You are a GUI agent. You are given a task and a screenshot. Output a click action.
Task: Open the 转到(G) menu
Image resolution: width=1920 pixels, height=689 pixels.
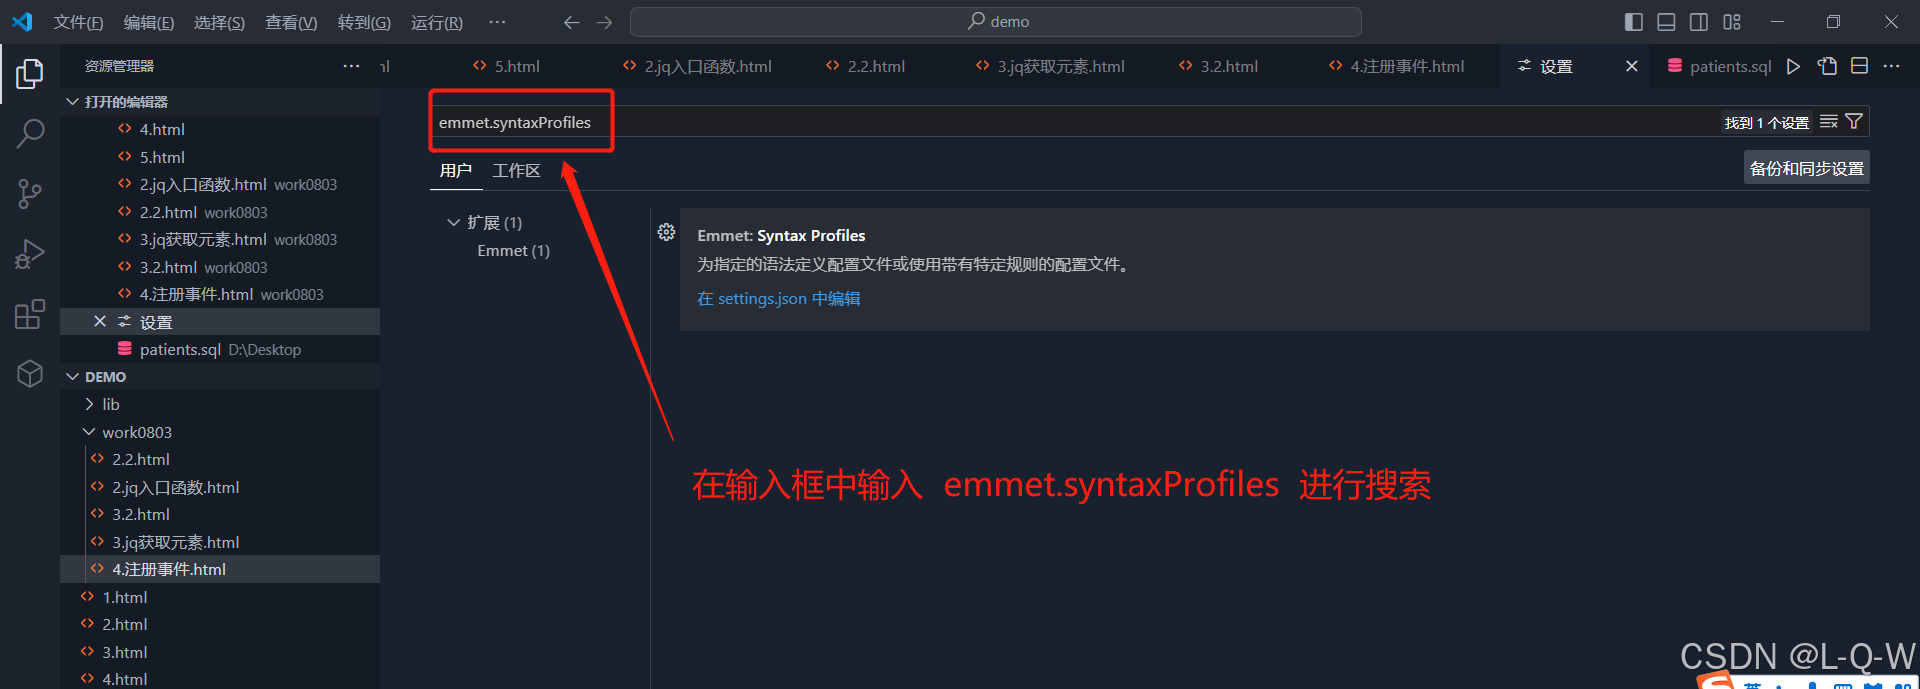tap(364, 22)
